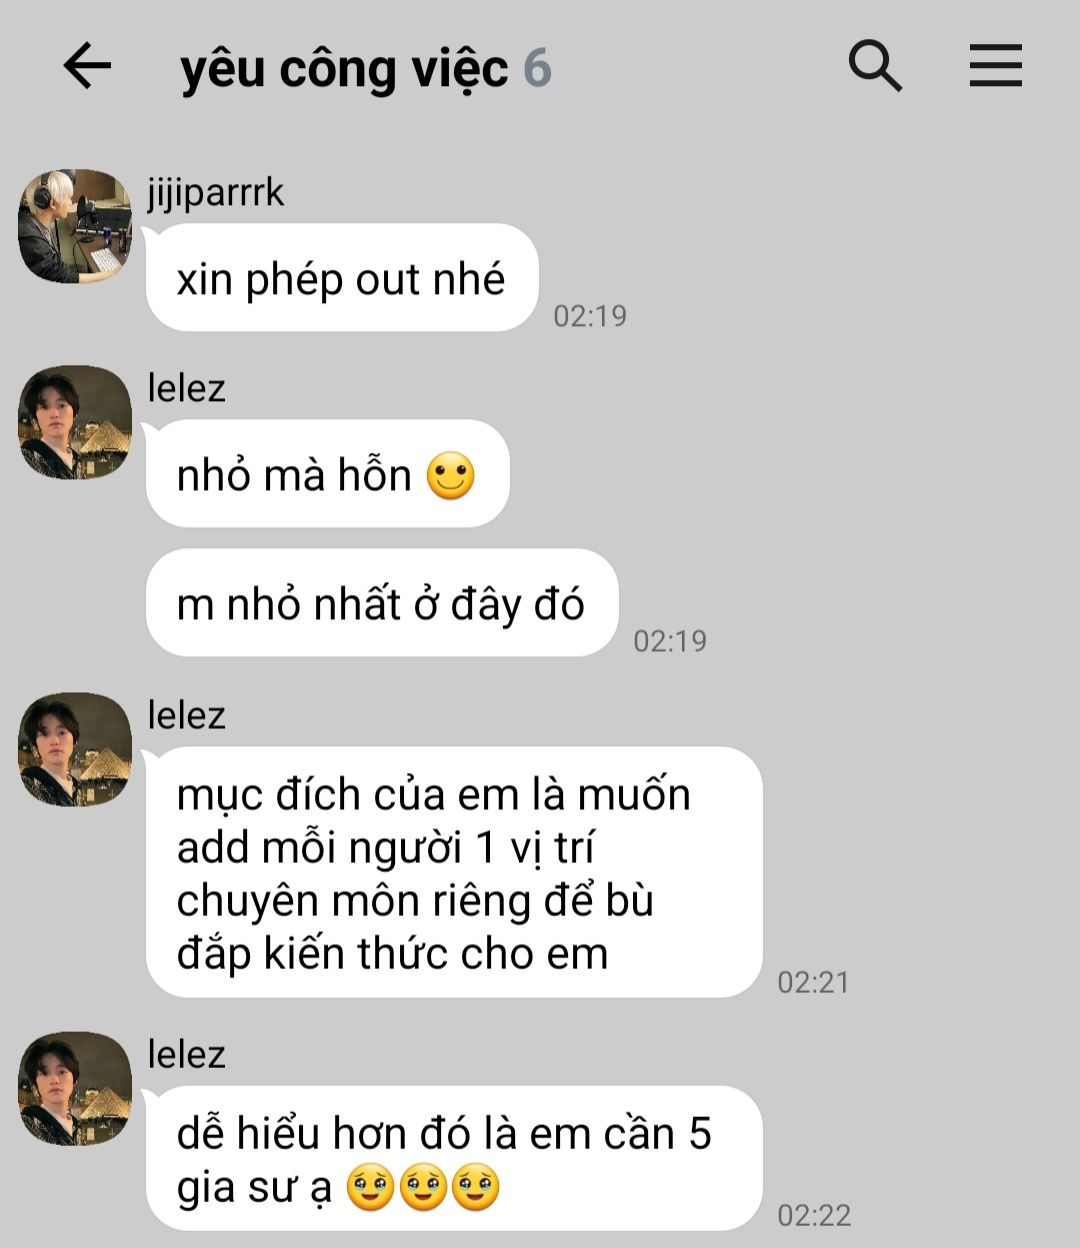Screen dimensions: 1080x1248
Task: Tap lelez's avatar above "nhỏ mà hỗn"
Action: pos(75,422)
